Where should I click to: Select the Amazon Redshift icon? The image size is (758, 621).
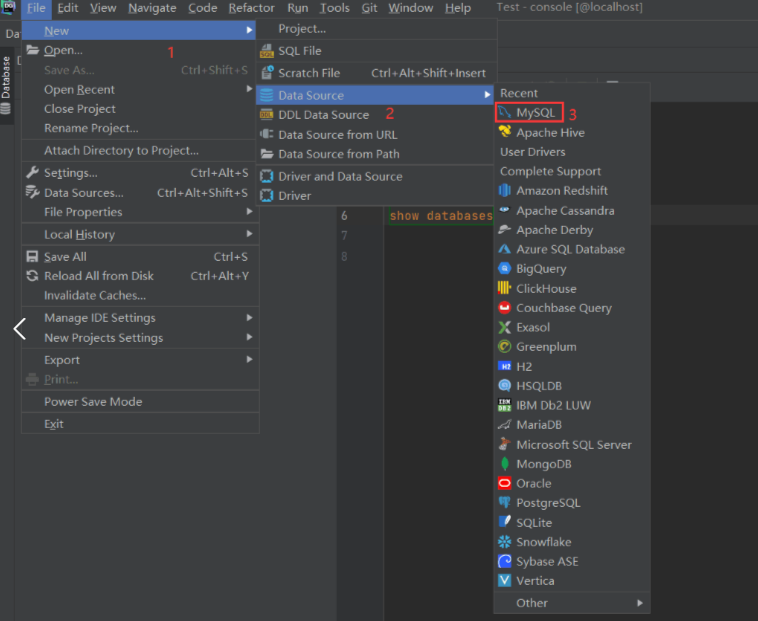coord(504,190)
